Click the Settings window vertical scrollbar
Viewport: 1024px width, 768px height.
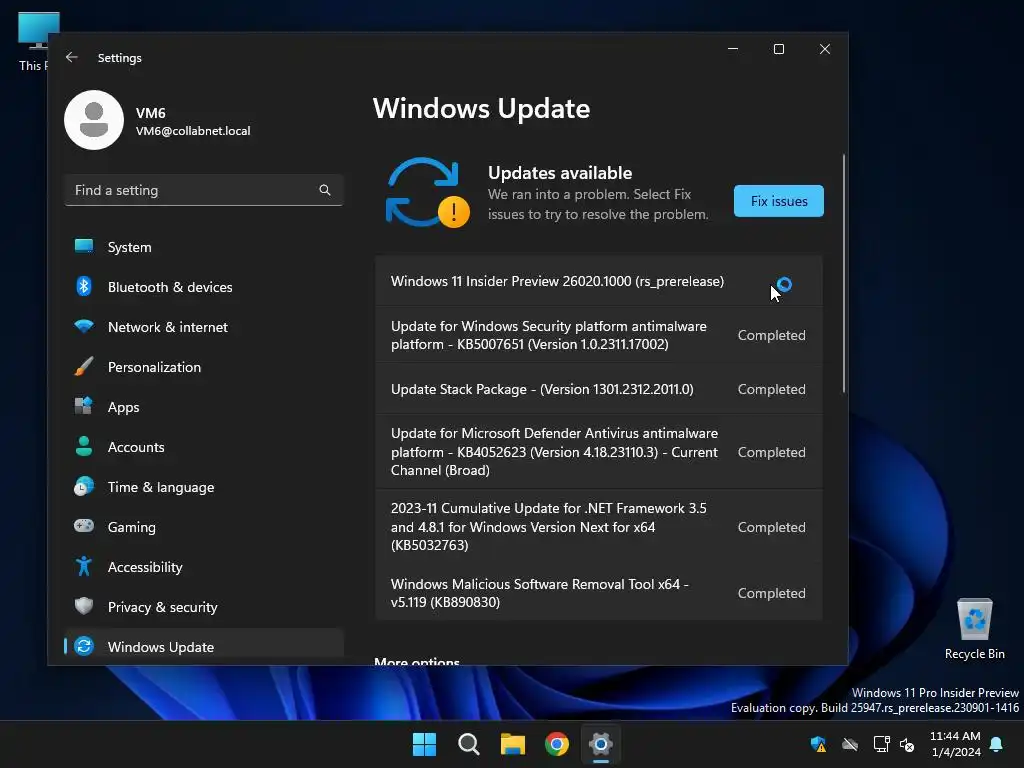click(x=844, y=273)
